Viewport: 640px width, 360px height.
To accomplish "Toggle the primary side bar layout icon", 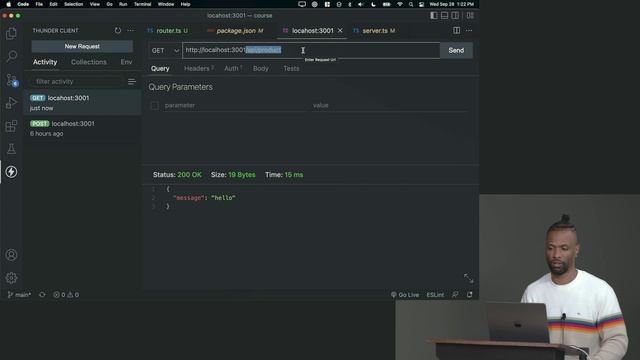I will pyautogui.click(x=434, y=16).
